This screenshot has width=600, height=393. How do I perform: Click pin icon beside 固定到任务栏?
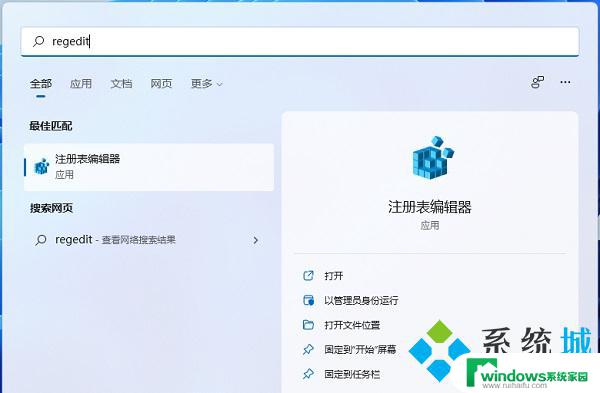click(x=308, y=374)
